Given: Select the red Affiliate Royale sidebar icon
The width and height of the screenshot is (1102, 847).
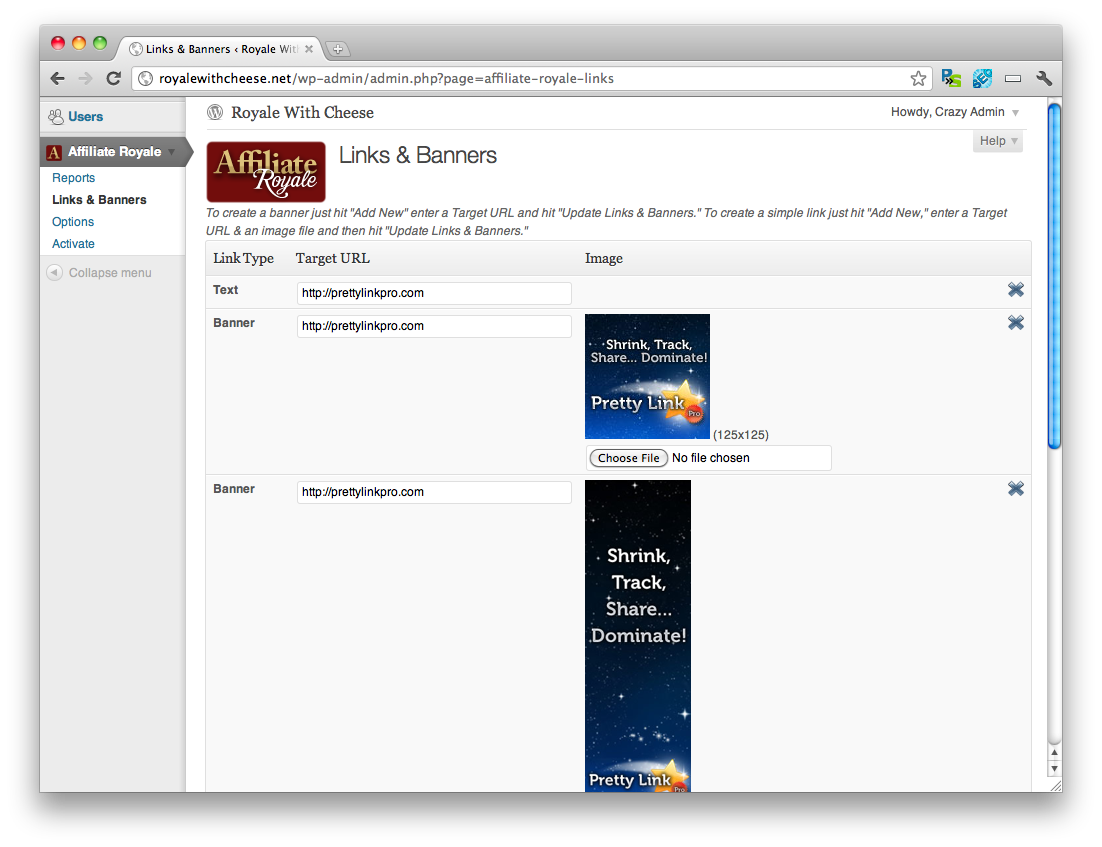Looking at the screenshot, I should click(x=53, y=151).
